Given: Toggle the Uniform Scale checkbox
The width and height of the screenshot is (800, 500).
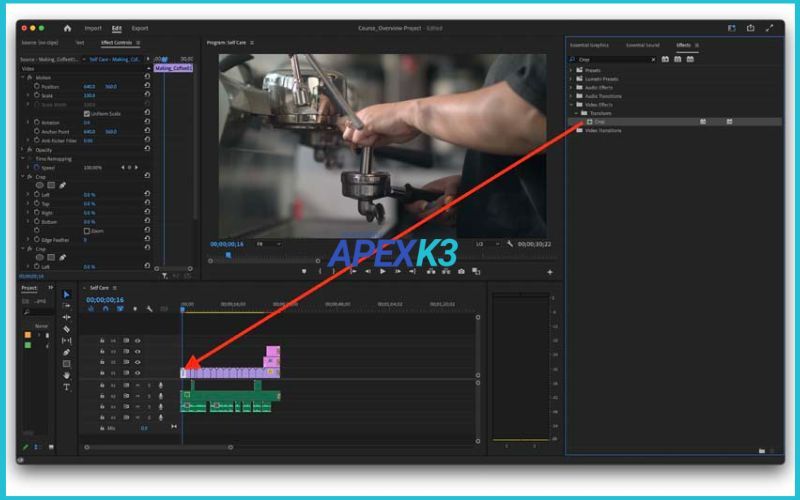Looking at the screenshot, I should (x=87, y=113).
